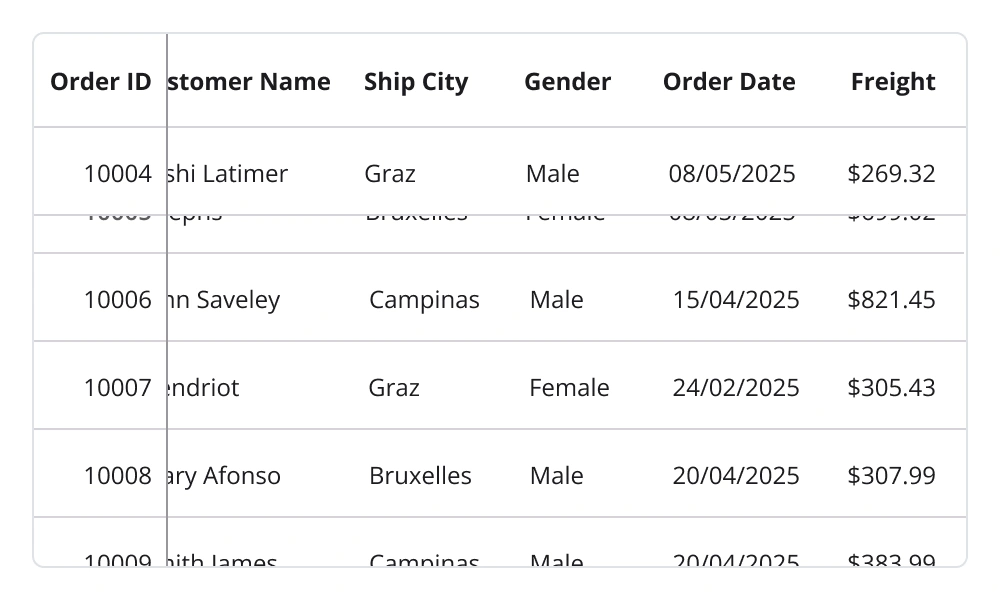1000x600 pixels.
Task: Click the Campinas cell in order 10006
Action: pos(424,300)
